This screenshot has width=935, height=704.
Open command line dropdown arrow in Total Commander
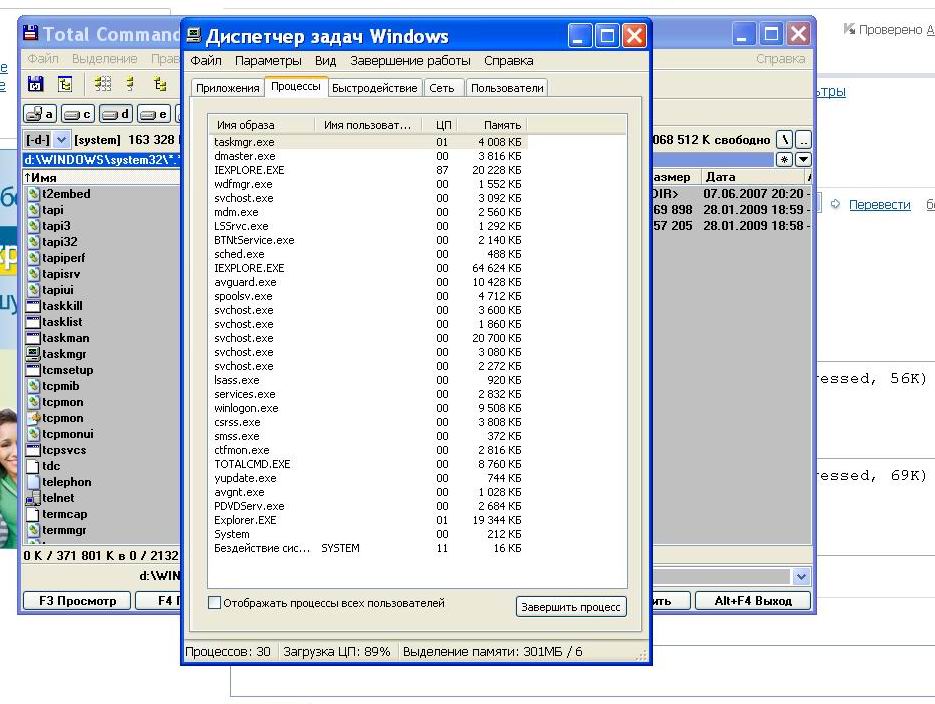point(801,576)
